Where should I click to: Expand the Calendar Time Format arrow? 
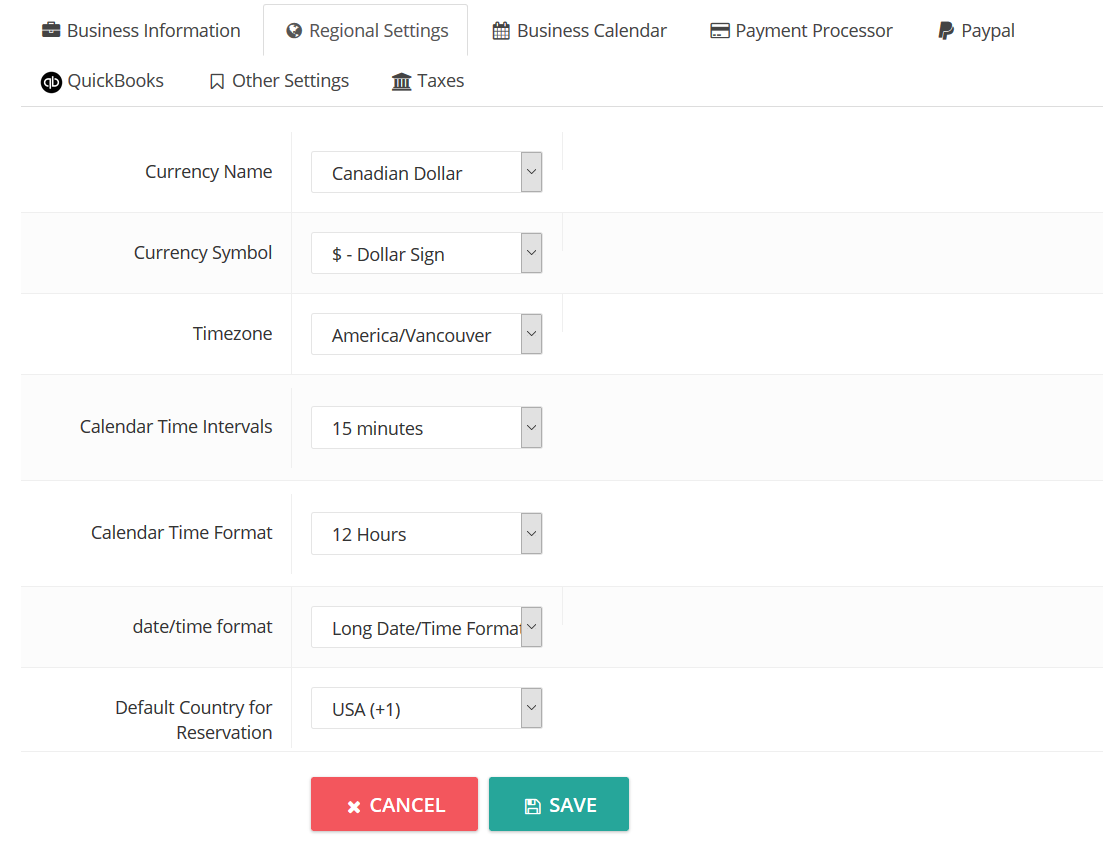tap(531, 533)
